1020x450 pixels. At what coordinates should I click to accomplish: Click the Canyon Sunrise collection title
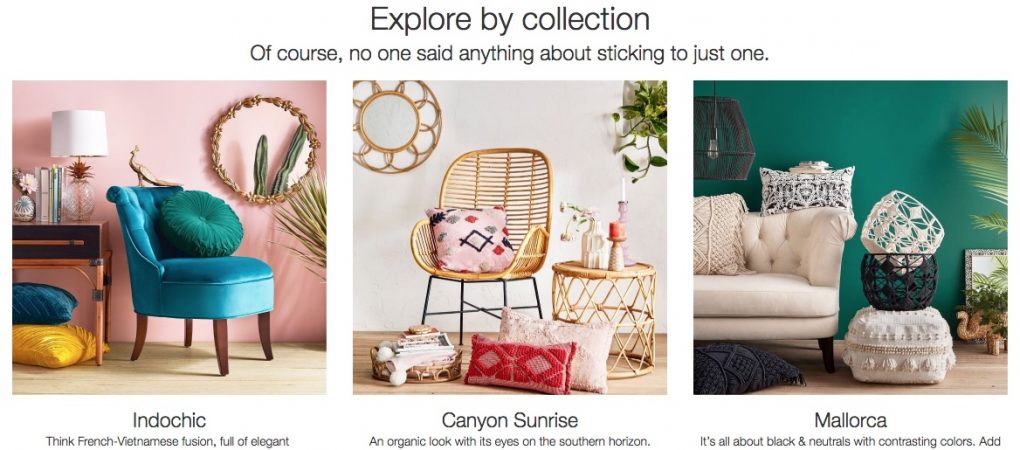click(509, 419)
